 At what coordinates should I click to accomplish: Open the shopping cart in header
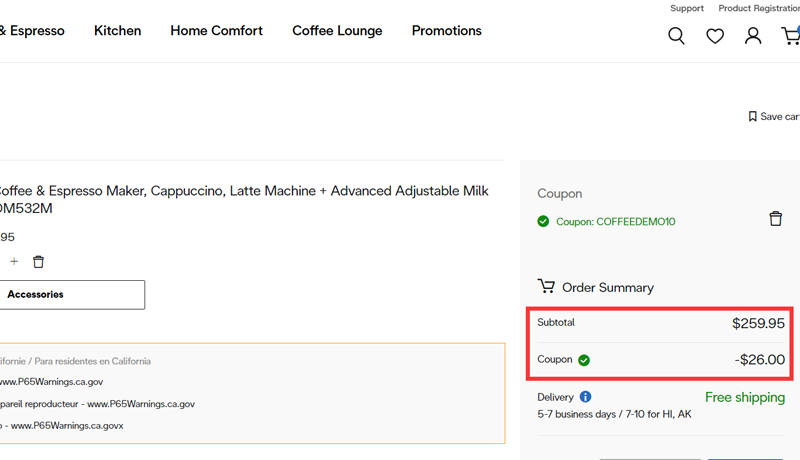(790, 36)
